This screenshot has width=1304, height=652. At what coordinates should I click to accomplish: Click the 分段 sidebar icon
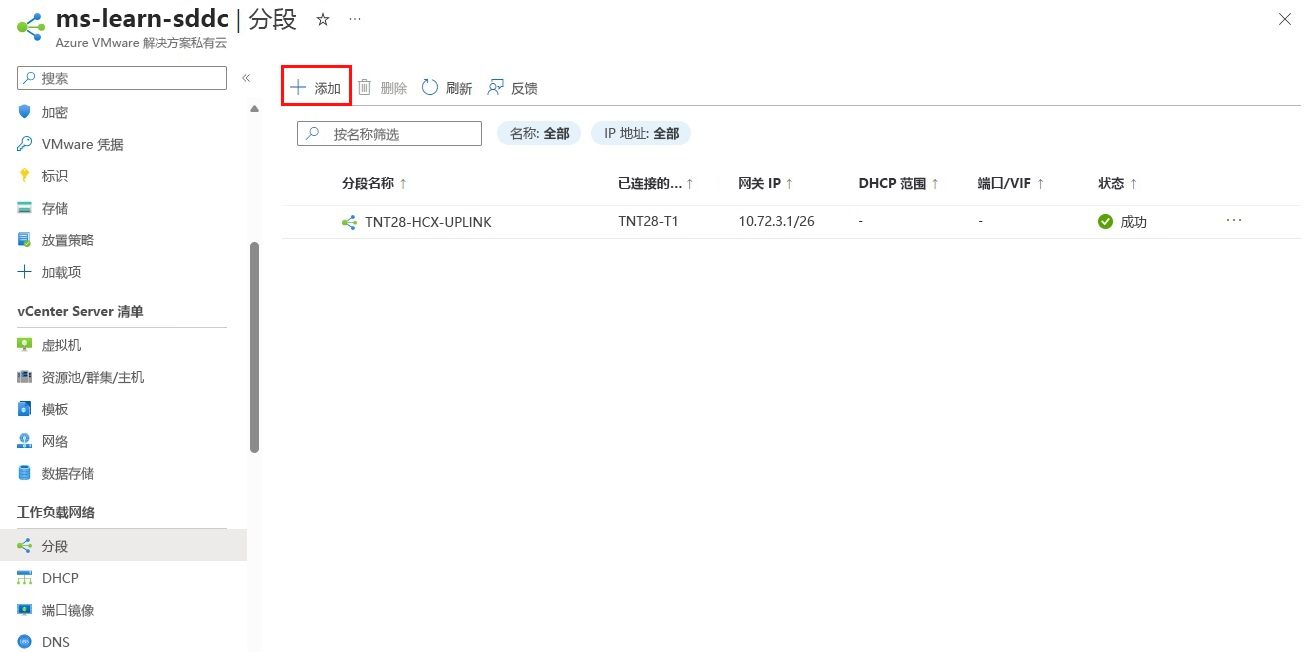(x=25, y=546)
